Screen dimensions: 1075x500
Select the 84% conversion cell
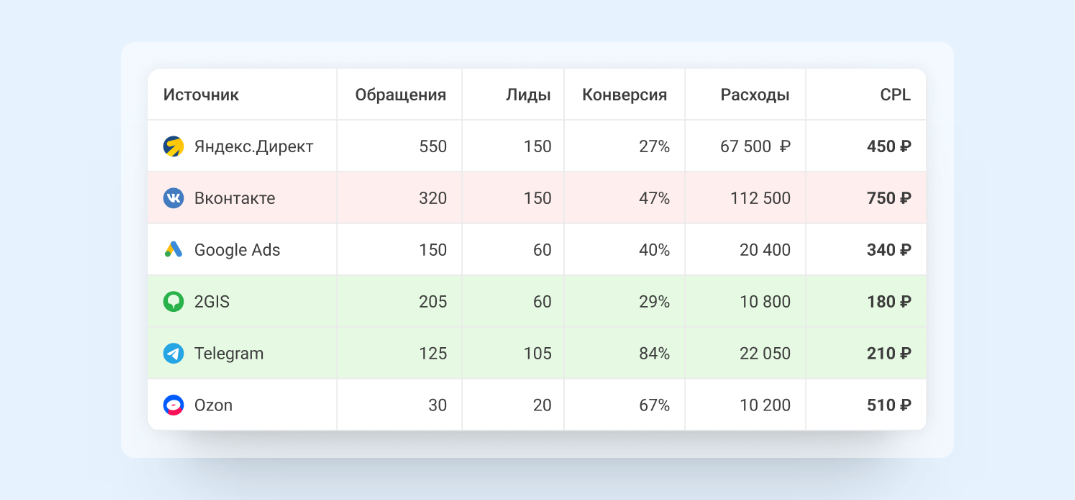click(654, 353)
